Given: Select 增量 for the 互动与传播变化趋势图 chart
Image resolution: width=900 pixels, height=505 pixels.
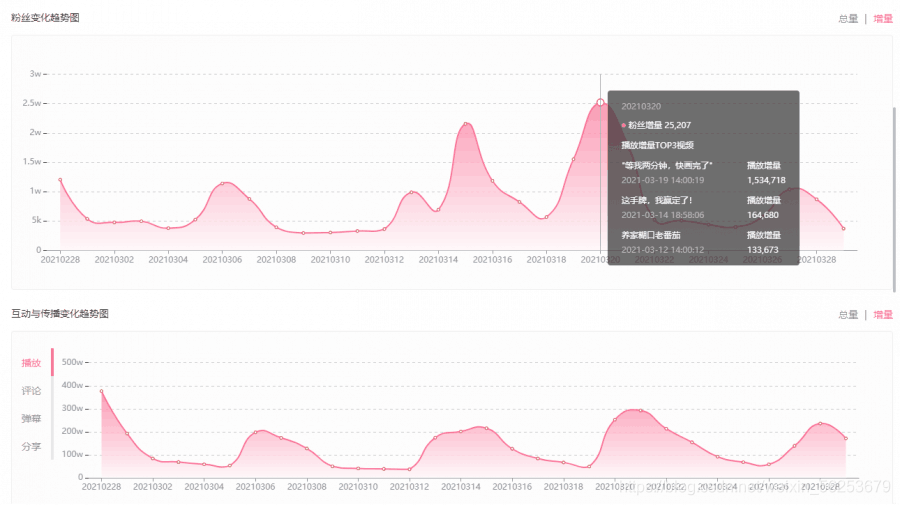Looking at the screenshot, I should 883,314.
